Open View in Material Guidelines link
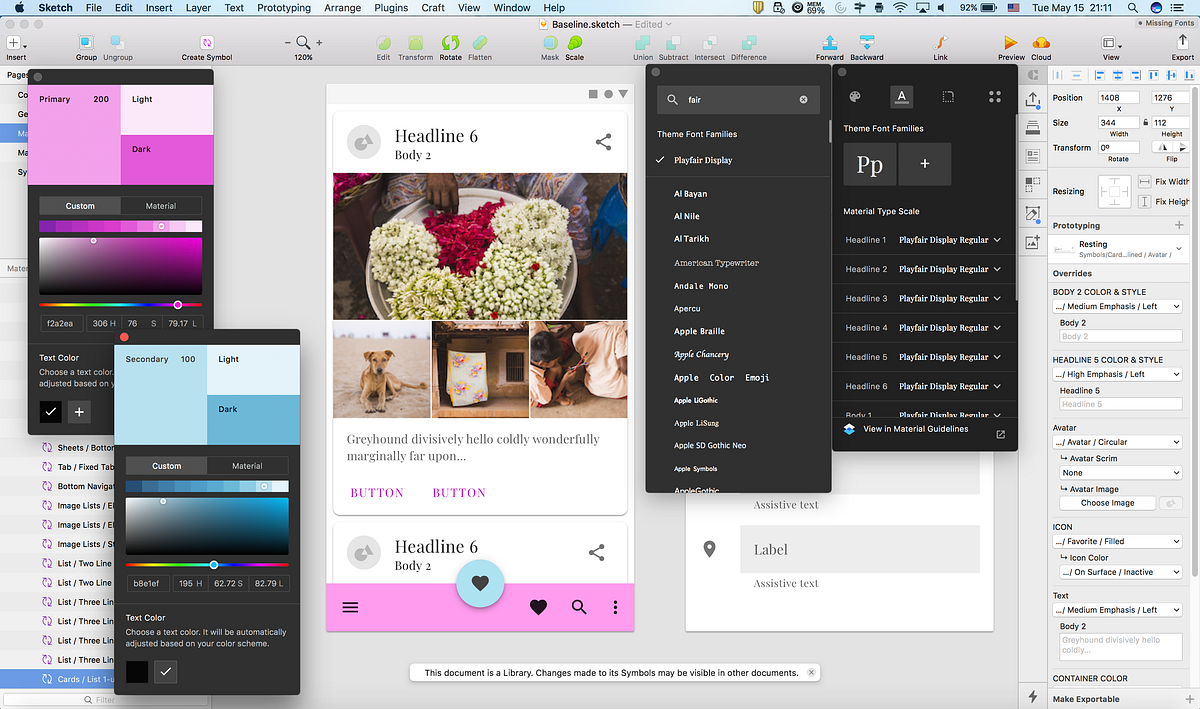1200x709 pixels. [916, 429]
